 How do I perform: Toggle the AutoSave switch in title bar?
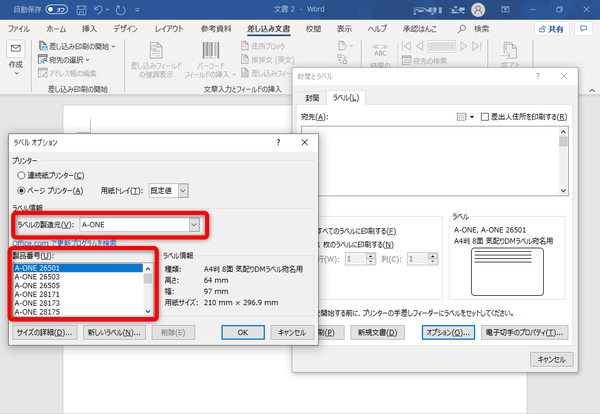coord(57,9)
